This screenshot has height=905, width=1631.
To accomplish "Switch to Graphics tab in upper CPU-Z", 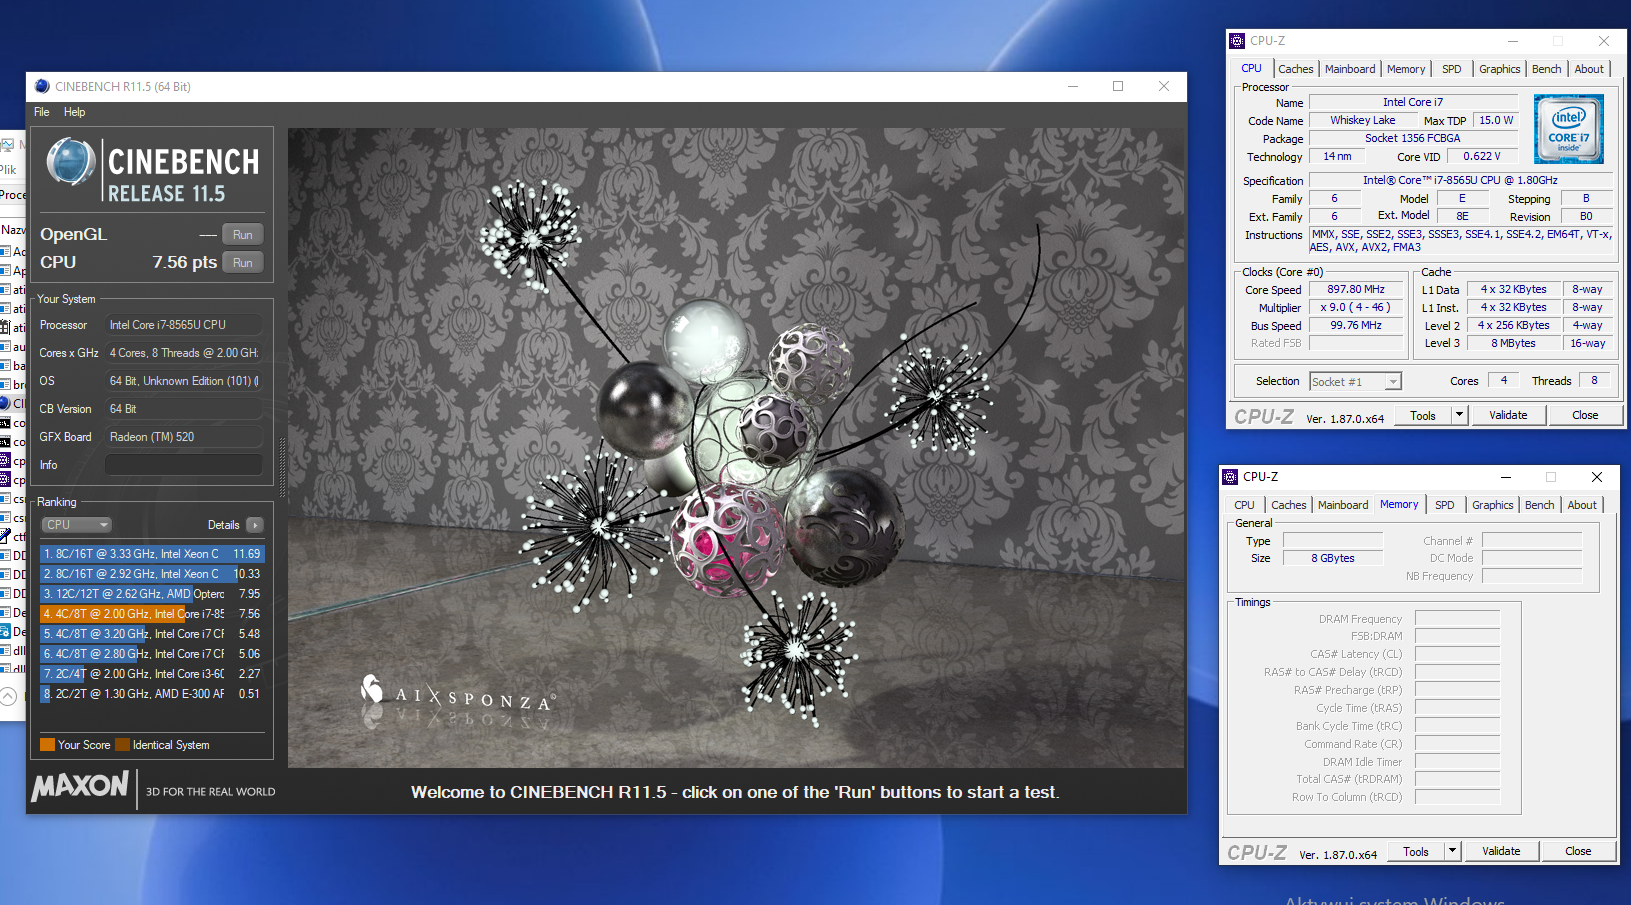I will (1499, 69).
